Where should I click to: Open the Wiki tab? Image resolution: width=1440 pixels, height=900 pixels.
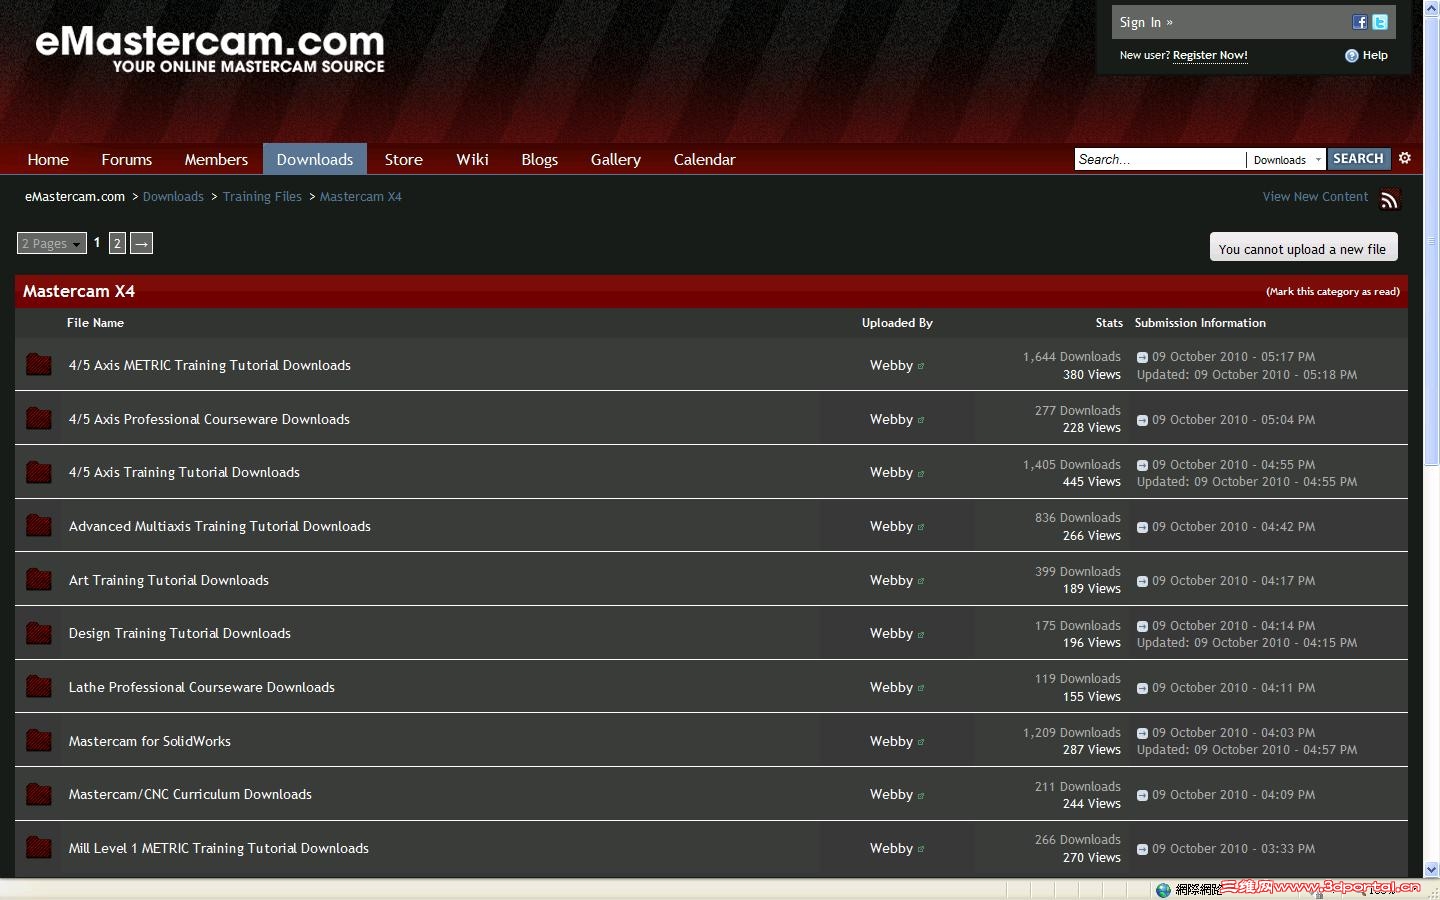[472, 159]
